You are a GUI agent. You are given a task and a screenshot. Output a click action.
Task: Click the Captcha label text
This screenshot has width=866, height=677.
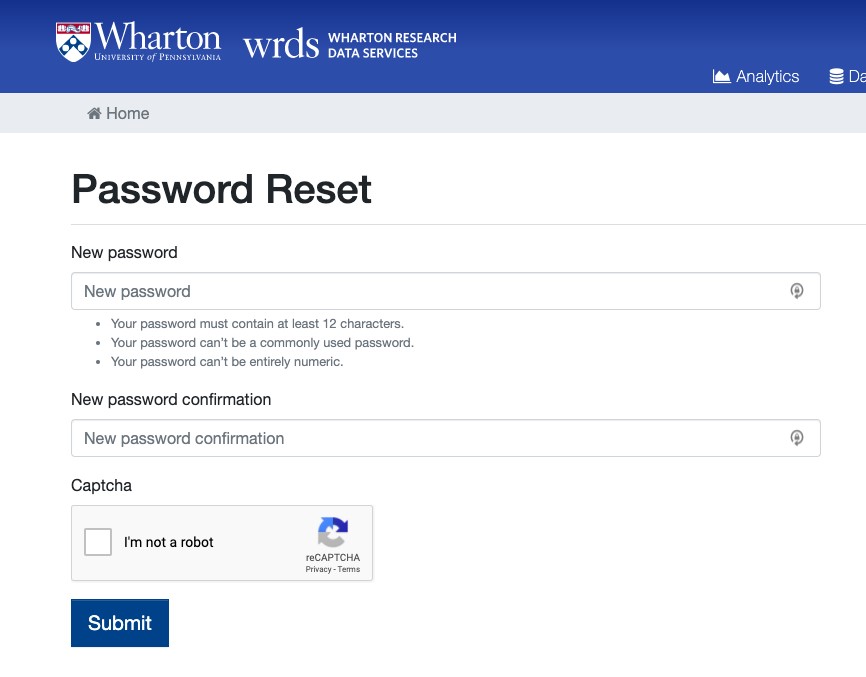click(101, 485)
